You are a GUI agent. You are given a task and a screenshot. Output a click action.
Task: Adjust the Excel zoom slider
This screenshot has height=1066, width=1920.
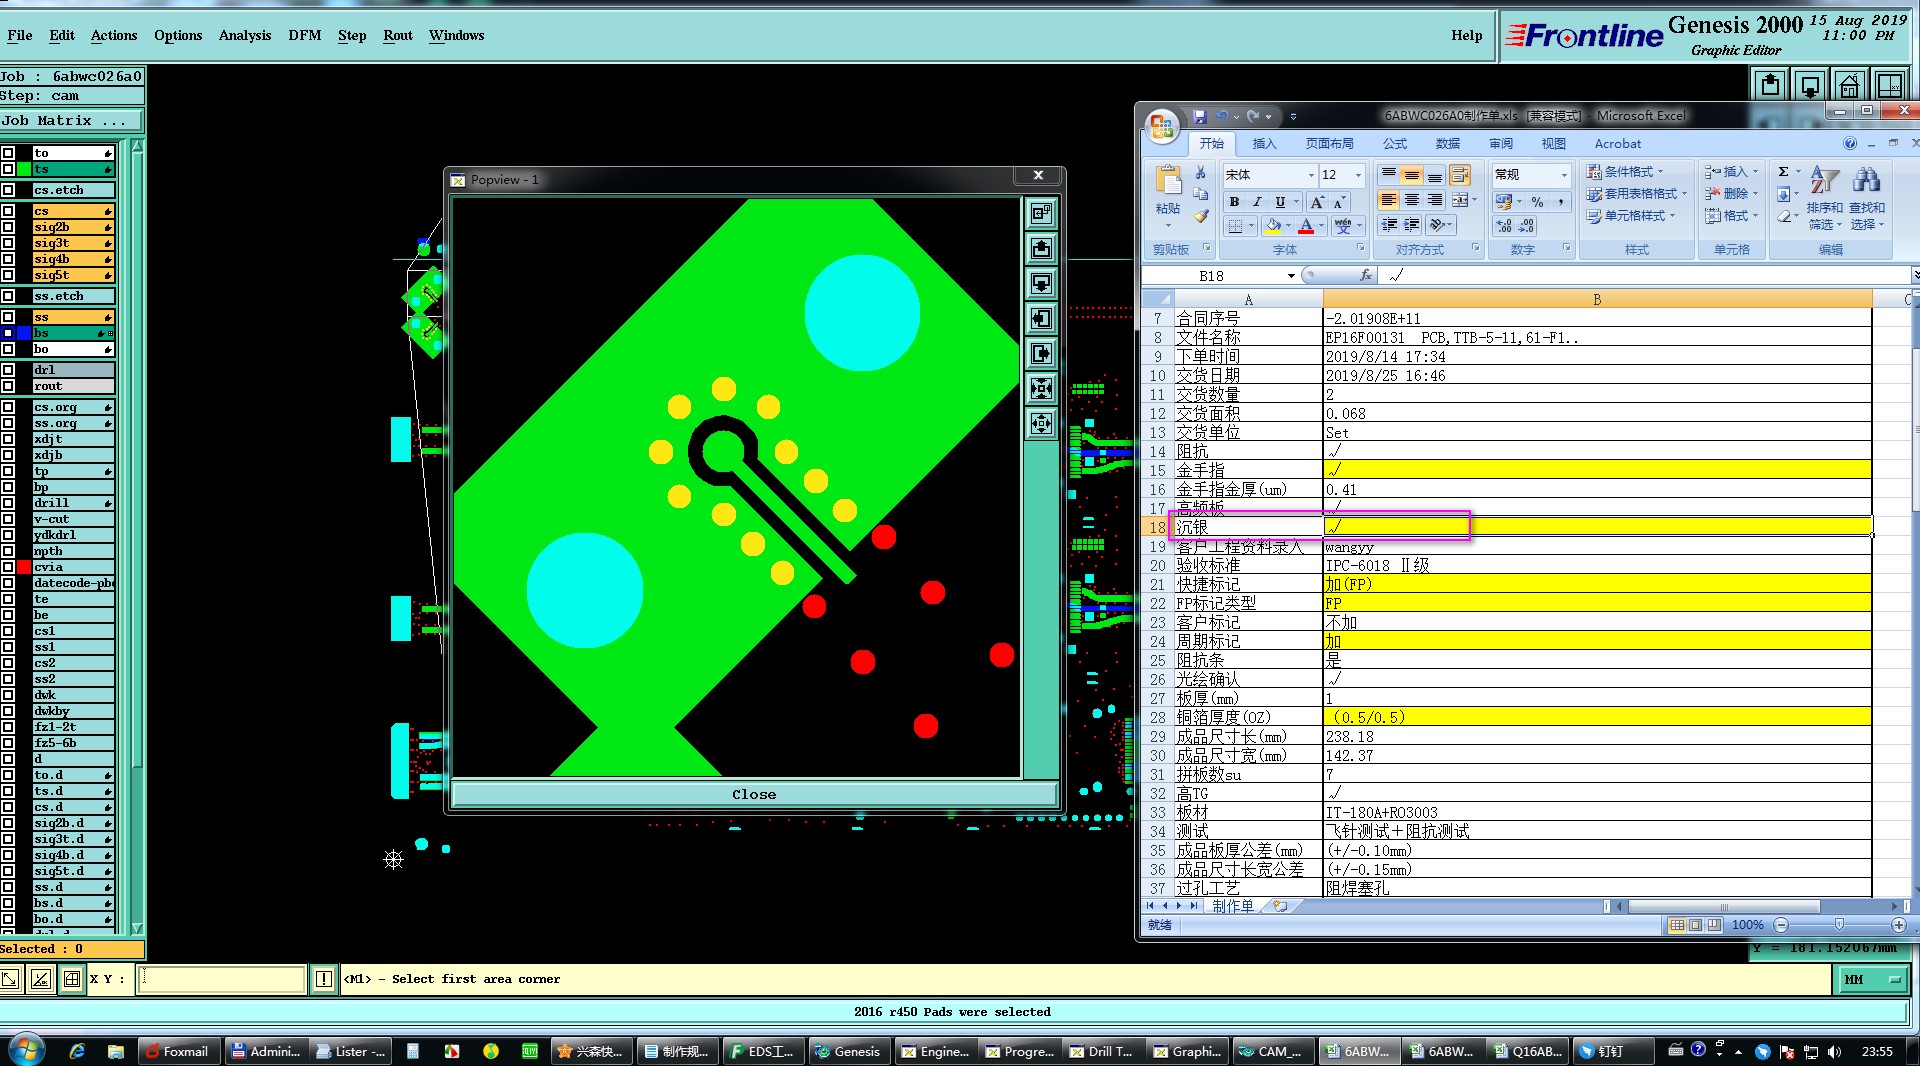pyautogui.click(x=1839, y=925)
